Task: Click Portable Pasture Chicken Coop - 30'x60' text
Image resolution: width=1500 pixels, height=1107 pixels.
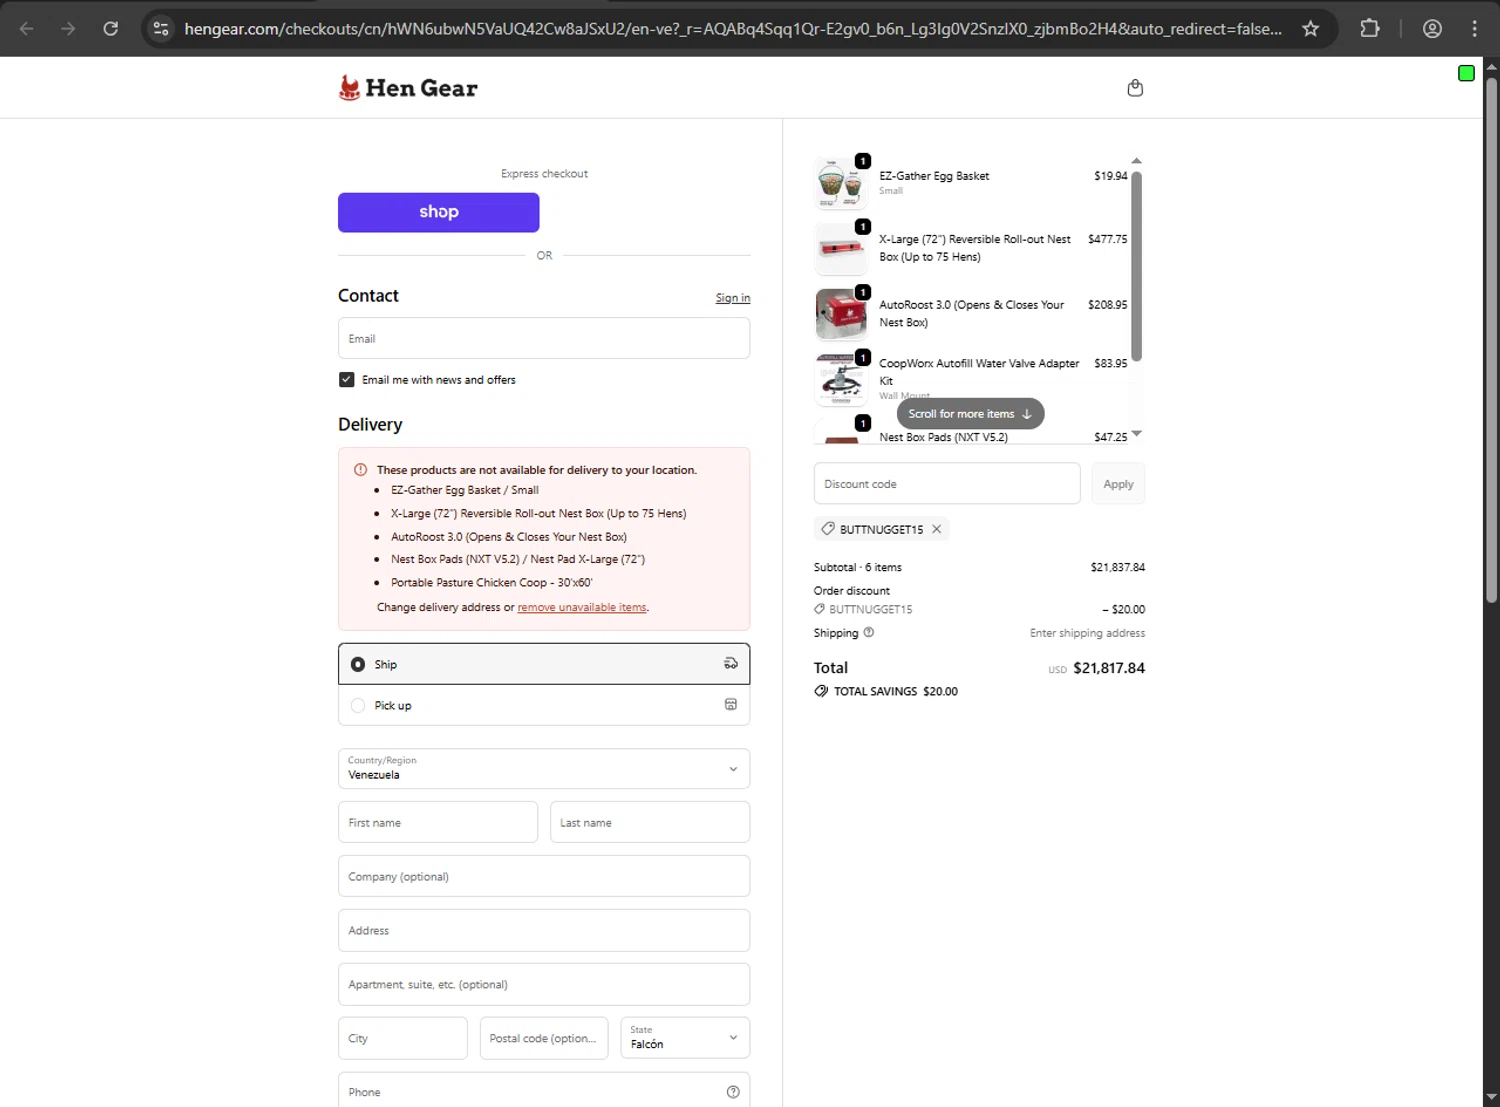Action: [x=491, y=583]
